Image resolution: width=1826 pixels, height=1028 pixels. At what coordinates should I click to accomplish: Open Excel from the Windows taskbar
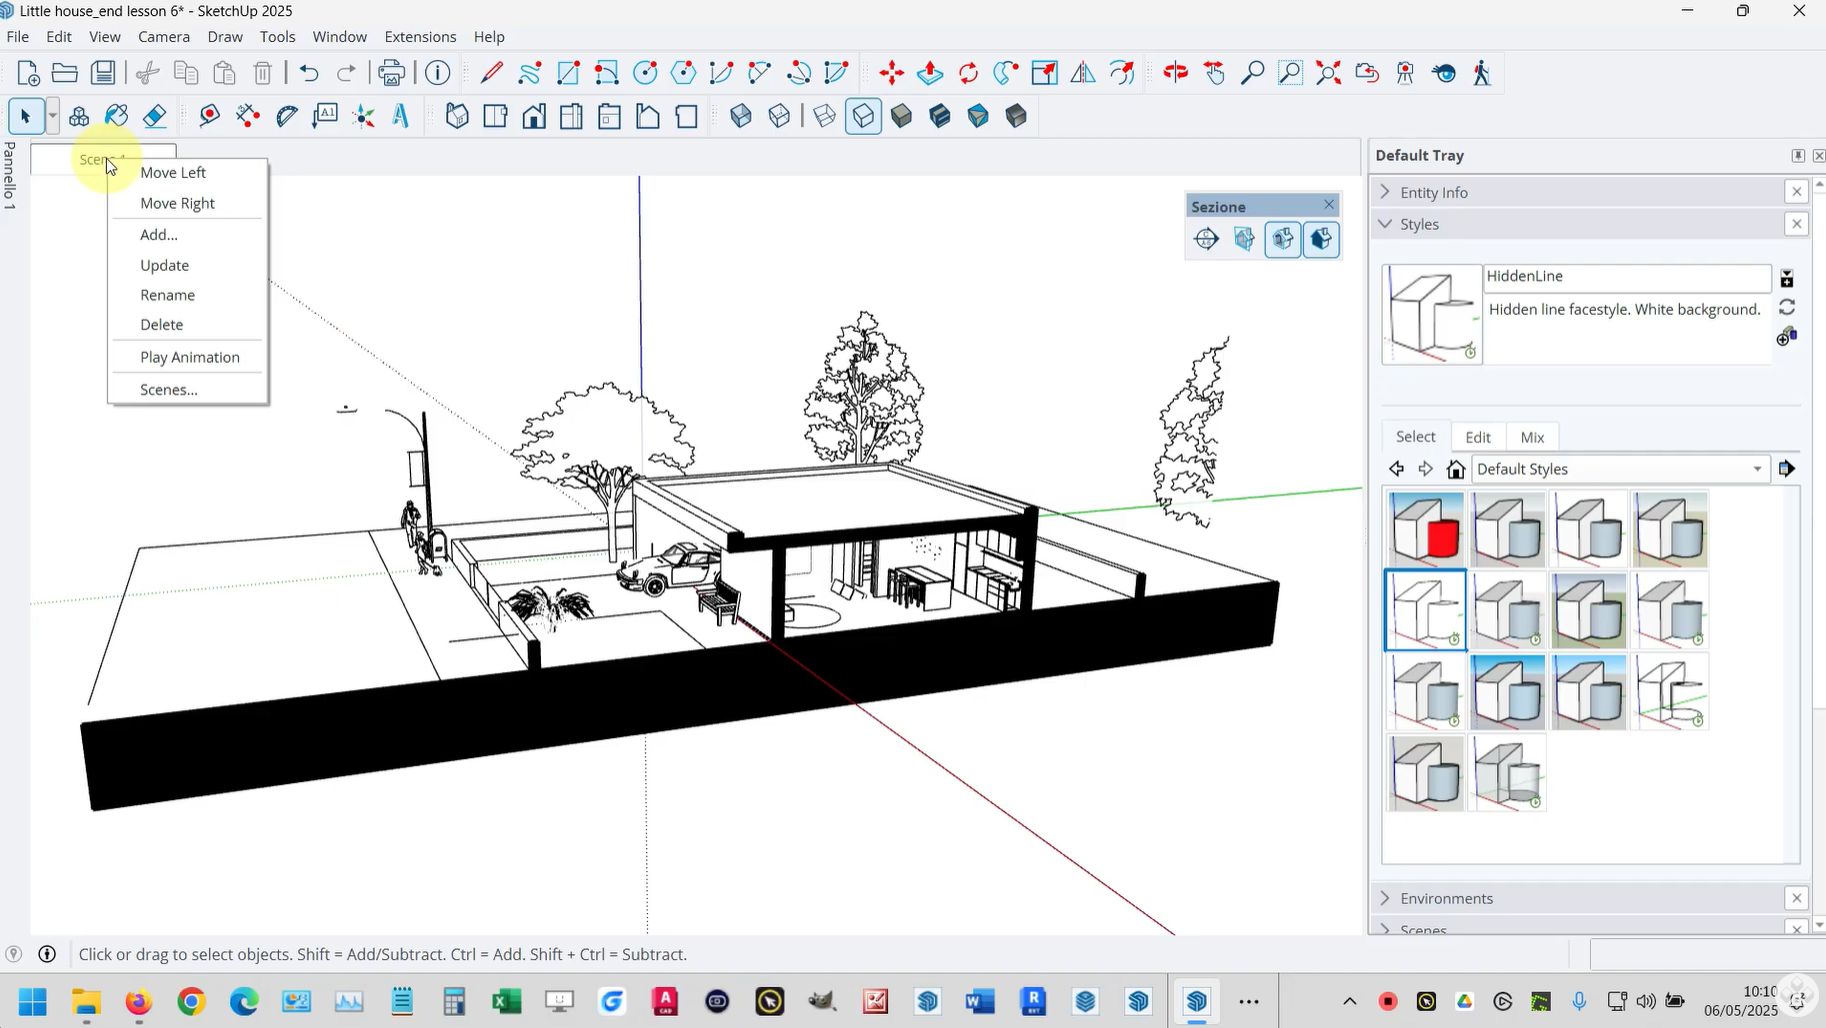pyautogui.click(x=506, y=1001)
